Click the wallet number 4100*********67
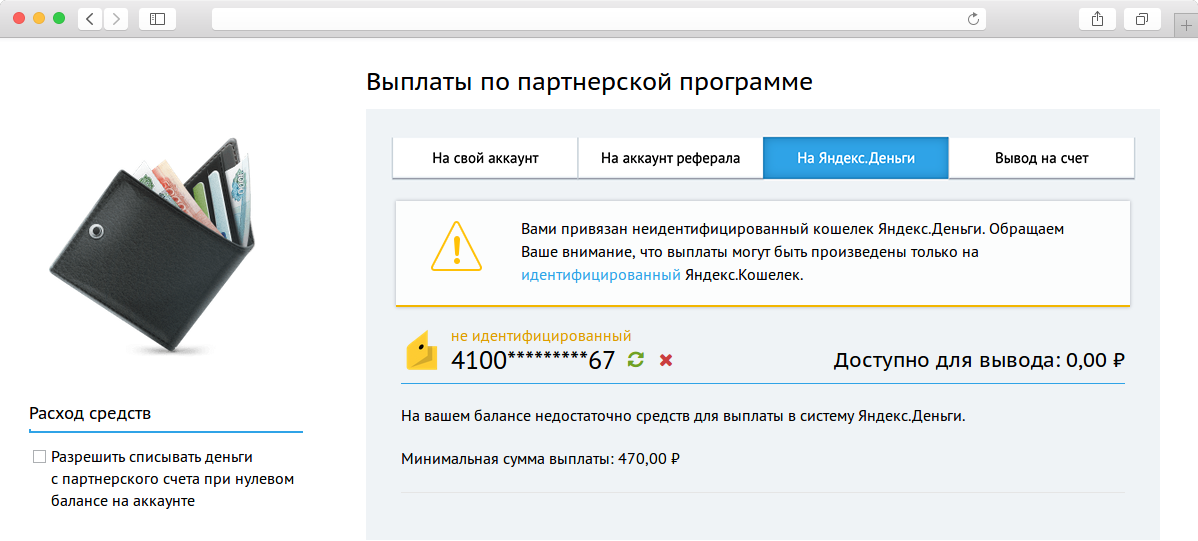 tap(533, 360)
